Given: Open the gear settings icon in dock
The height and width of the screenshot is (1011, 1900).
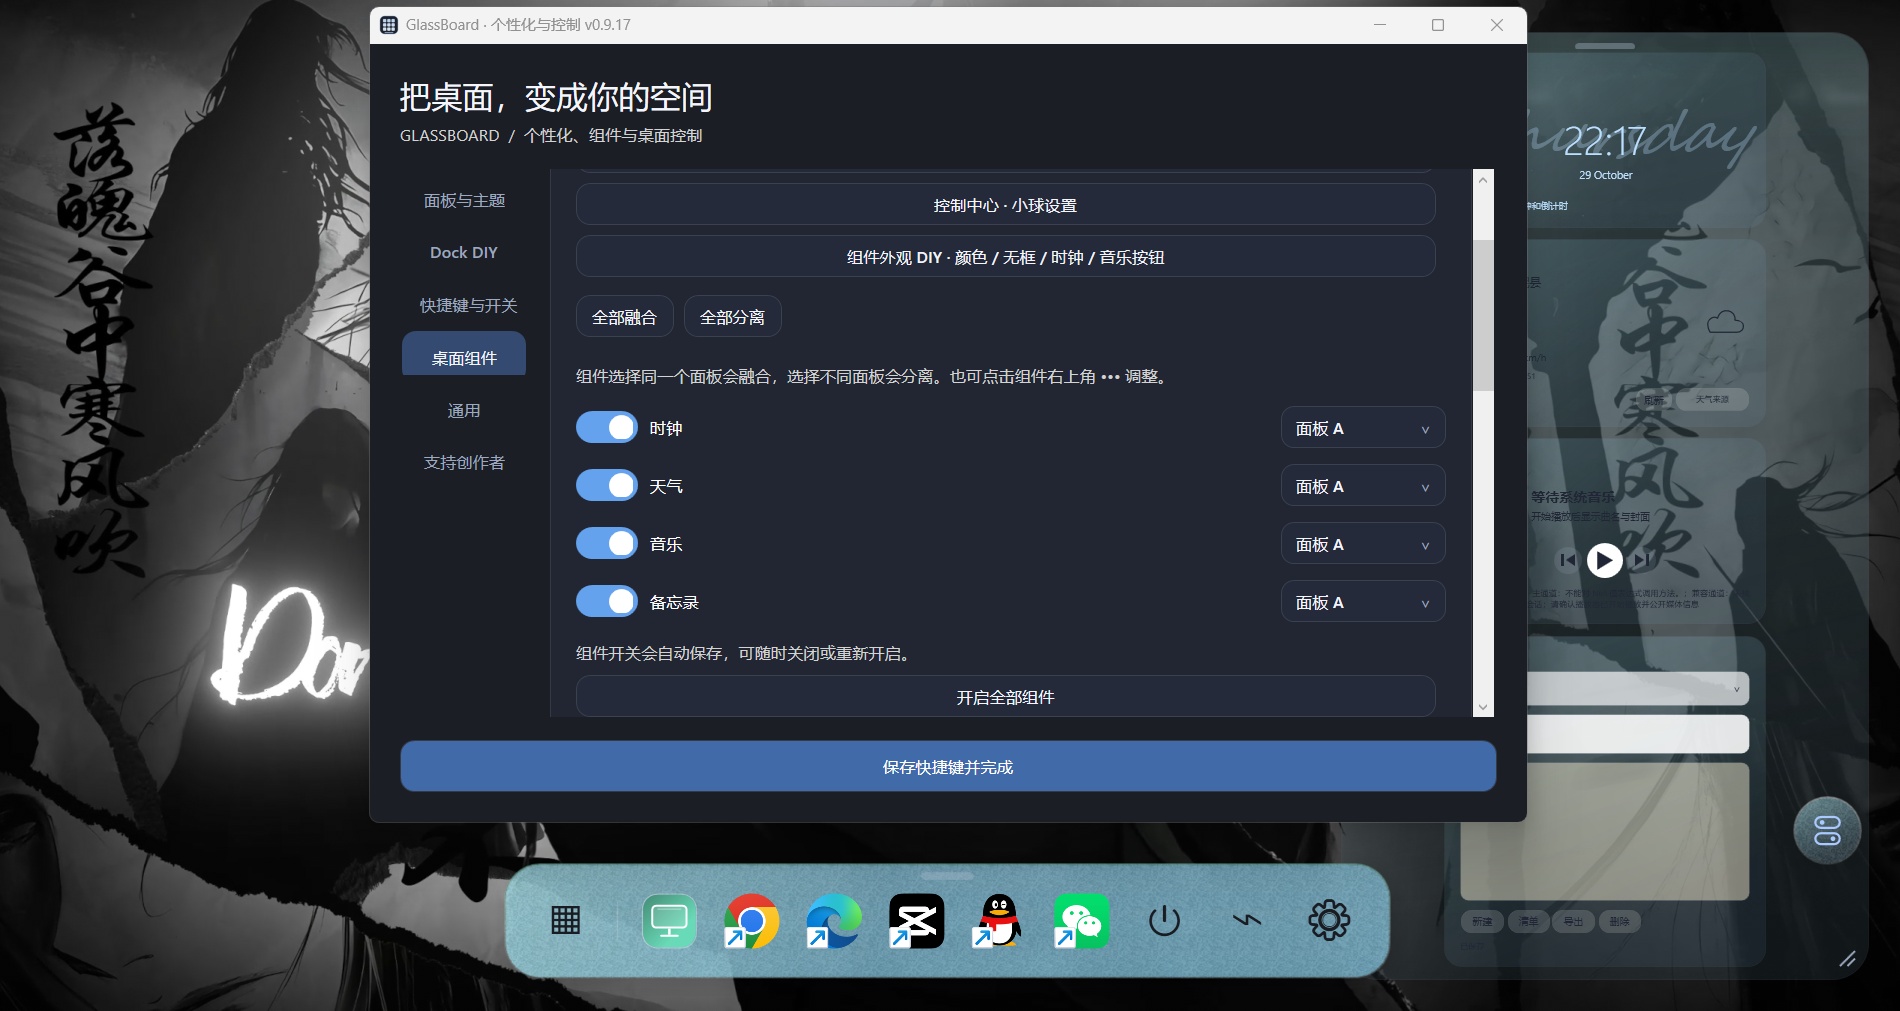Looking at the screenshot, I should click(x=1329, y=920).
